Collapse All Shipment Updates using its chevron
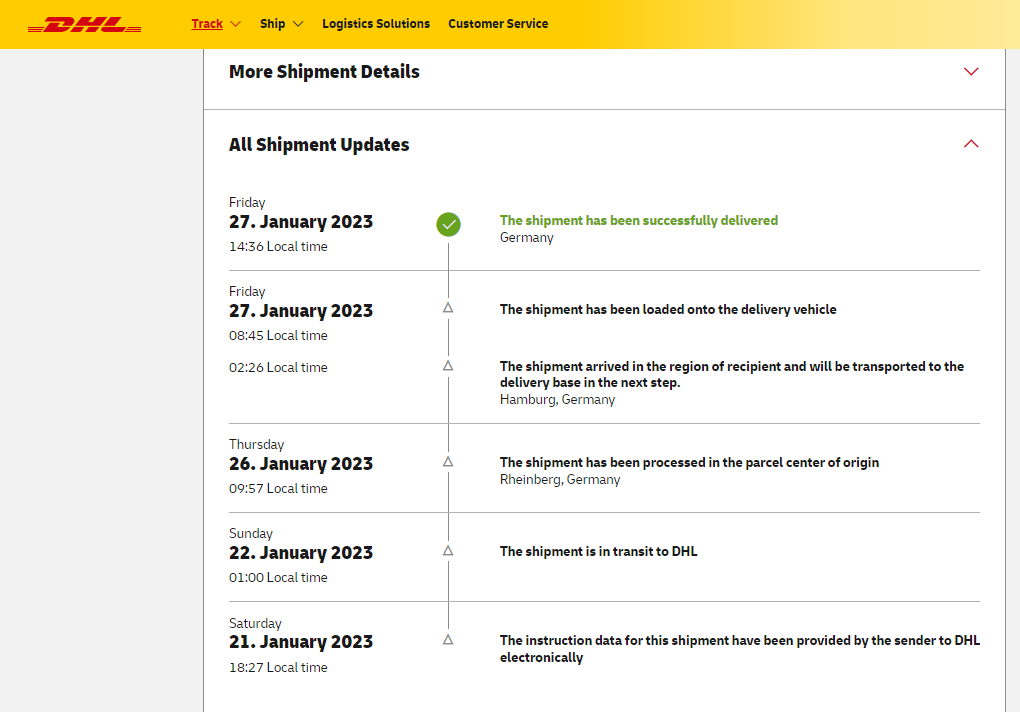Viewport: 1020px width, 712px height. 970,144
